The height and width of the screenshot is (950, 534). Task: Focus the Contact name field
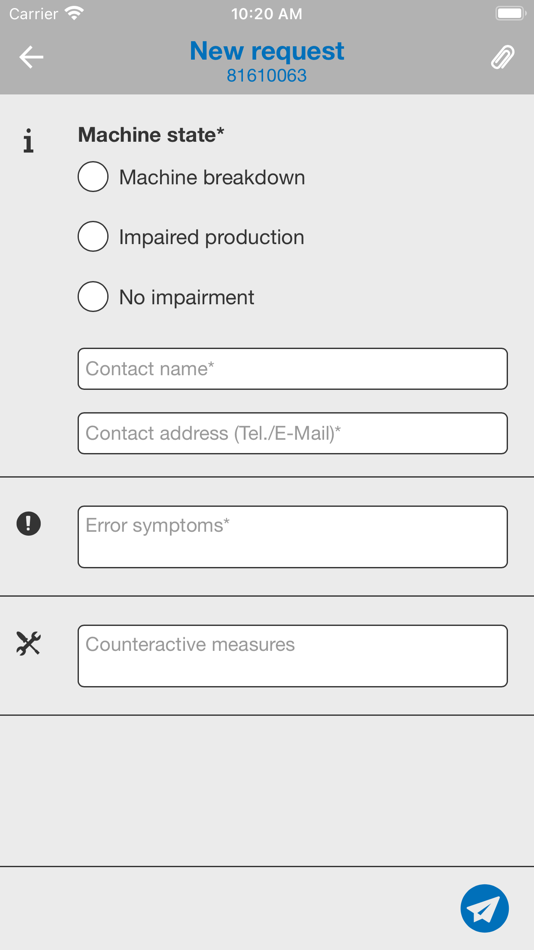[x=293, y=368]
